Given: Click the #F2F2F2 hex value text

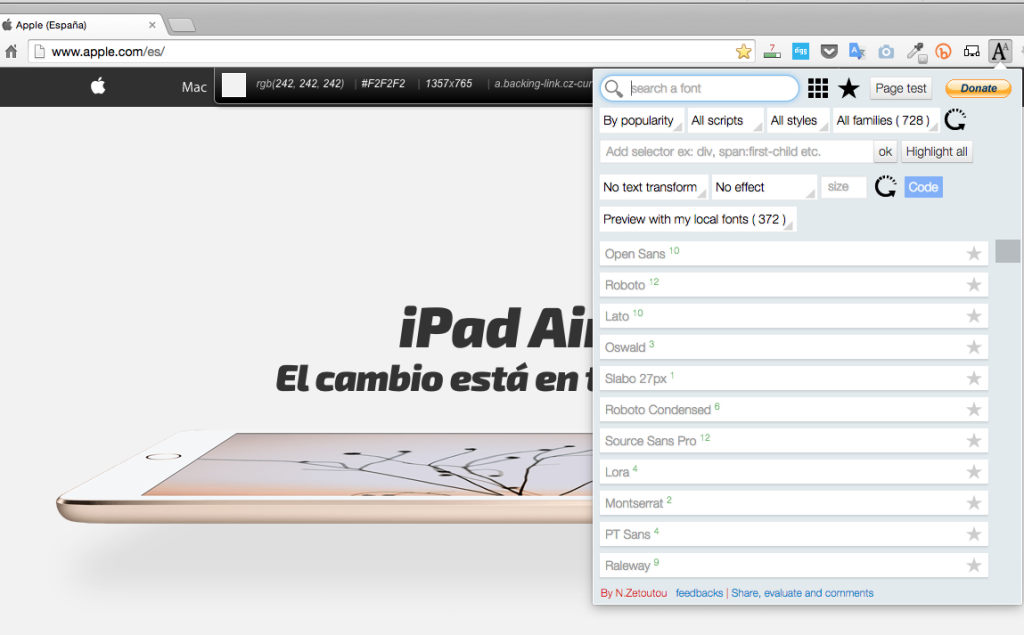Looking at the screenshot, I should (x=383, y=84).
